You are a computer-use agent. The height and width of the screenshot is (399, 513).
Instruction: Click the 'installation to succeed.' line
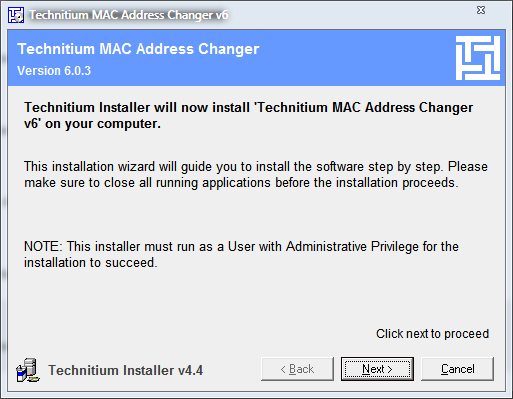pos(90,263)
